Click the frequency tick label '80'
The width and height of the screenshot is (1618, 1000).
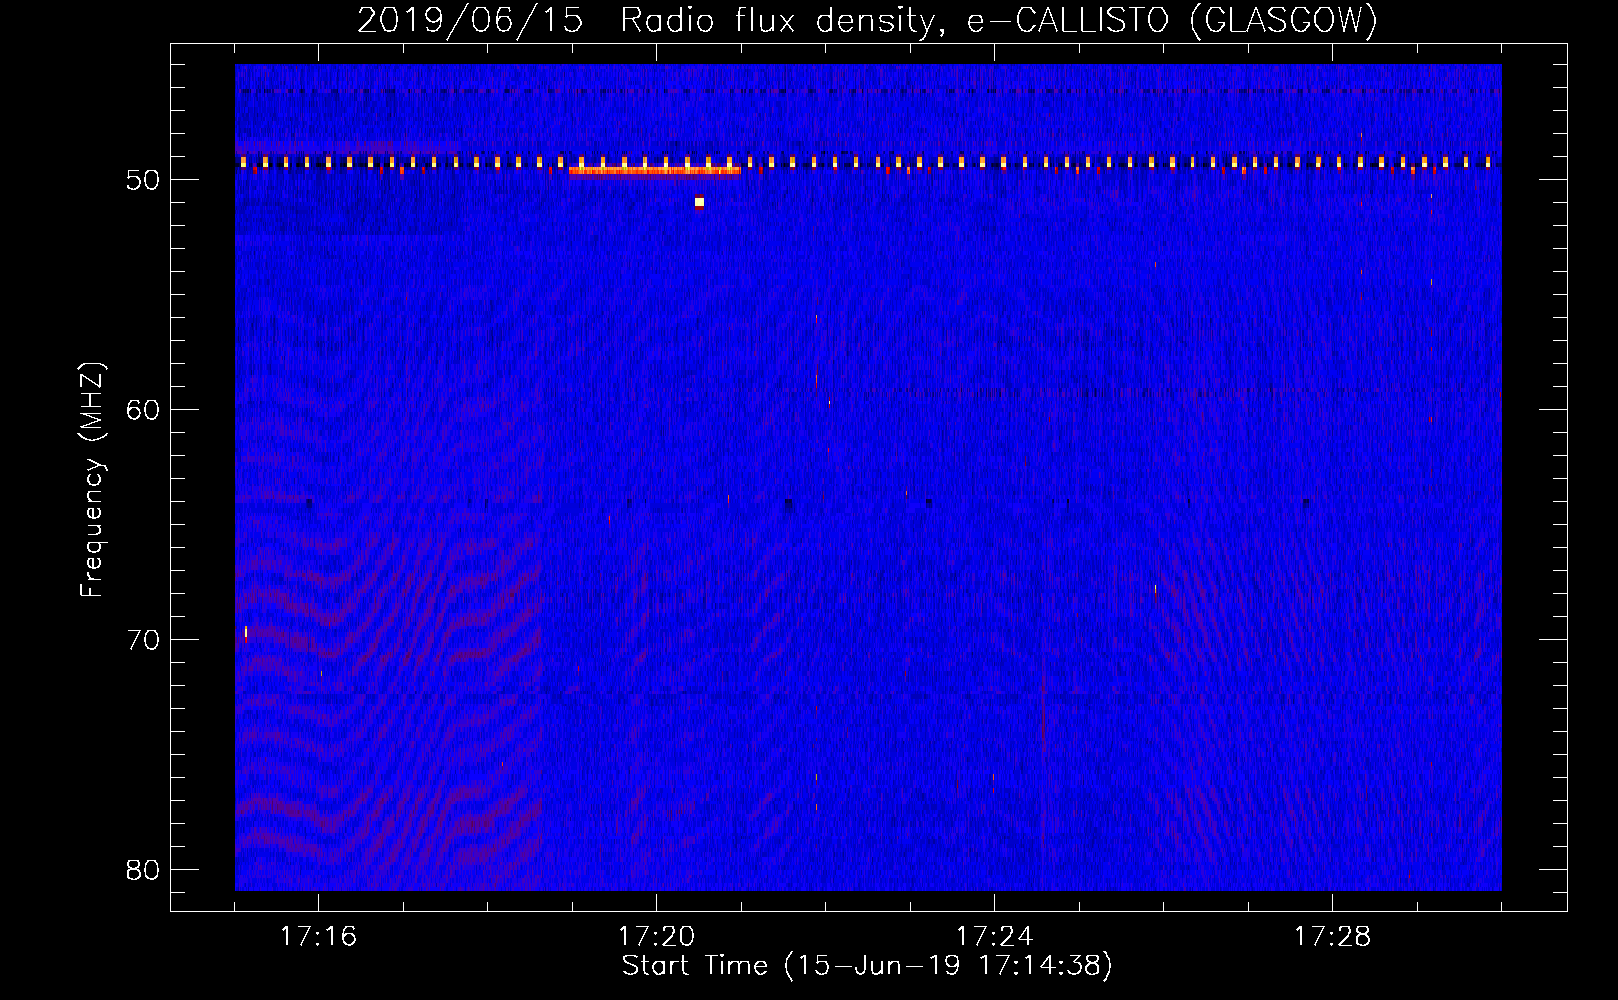tap(143, 870)
